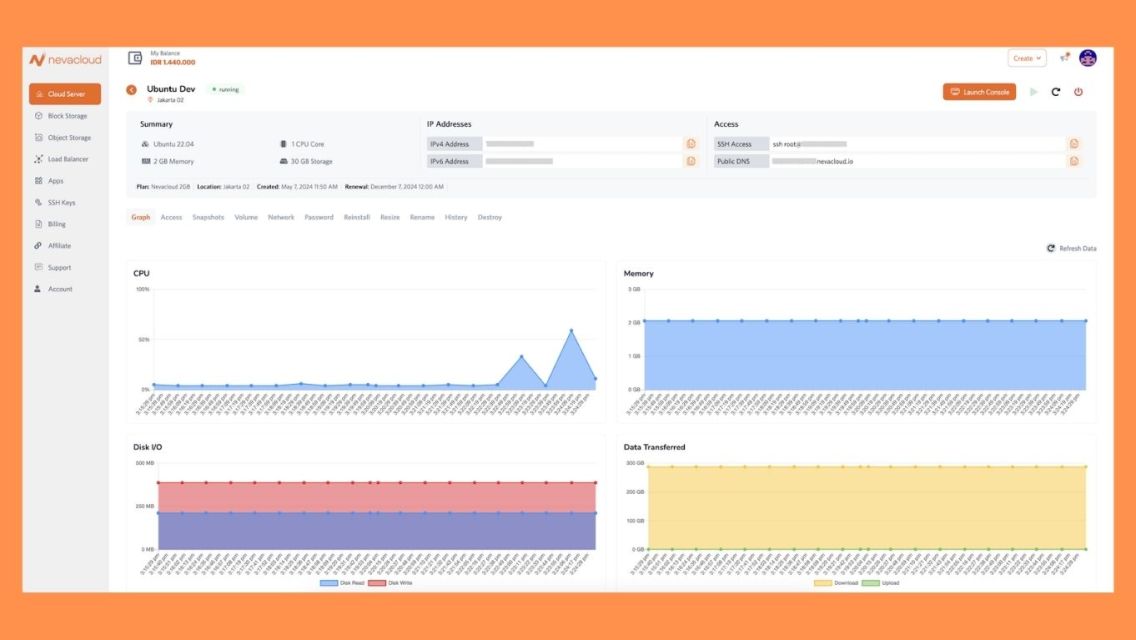Screen dimensions: 1136x640
Task: Switch to the Access tab
Action: [x=171, y=217]
